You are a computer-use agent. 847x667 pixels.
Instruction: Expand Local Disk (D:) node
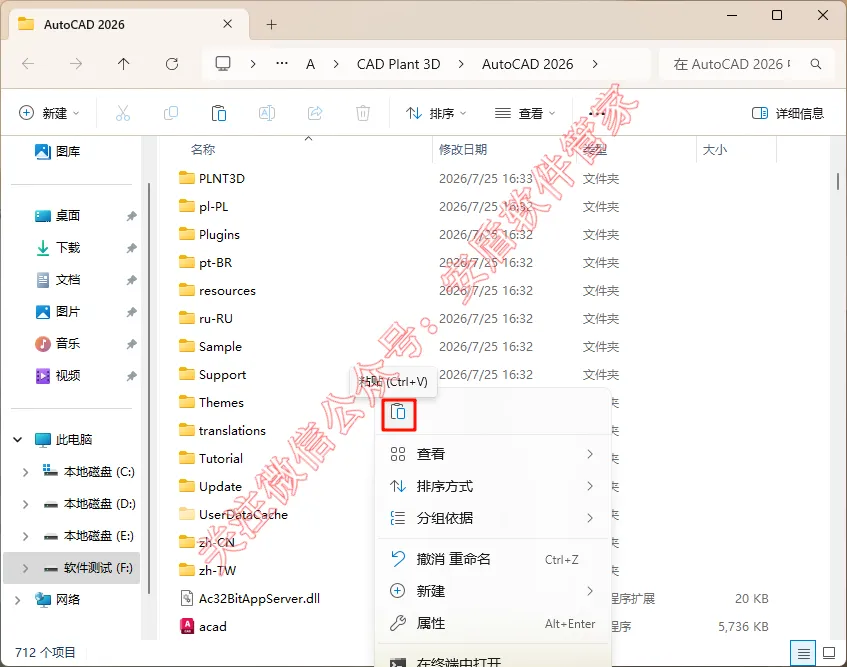pos(25,504)
